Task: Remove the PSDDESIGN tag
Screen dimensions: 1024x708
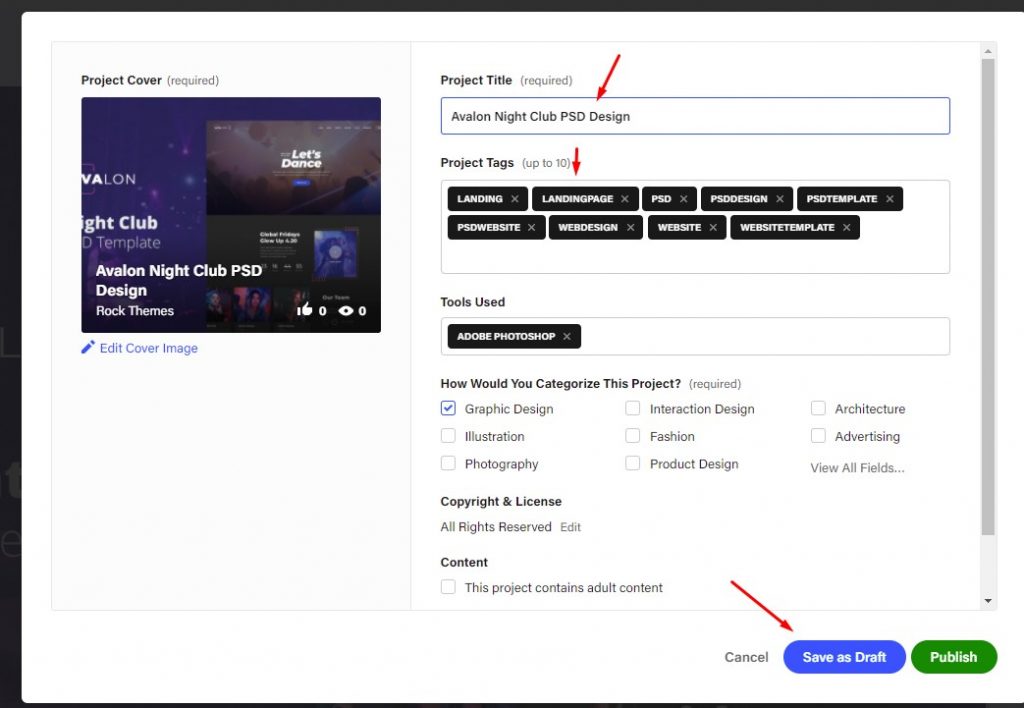Action: click(x=779, y=199)
